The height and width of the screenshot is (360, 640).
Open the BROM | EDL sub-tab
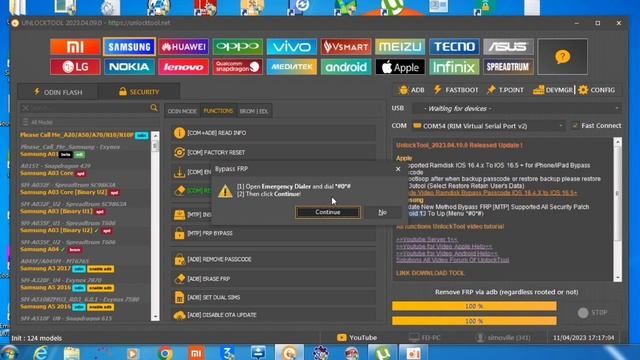point(254,111)
